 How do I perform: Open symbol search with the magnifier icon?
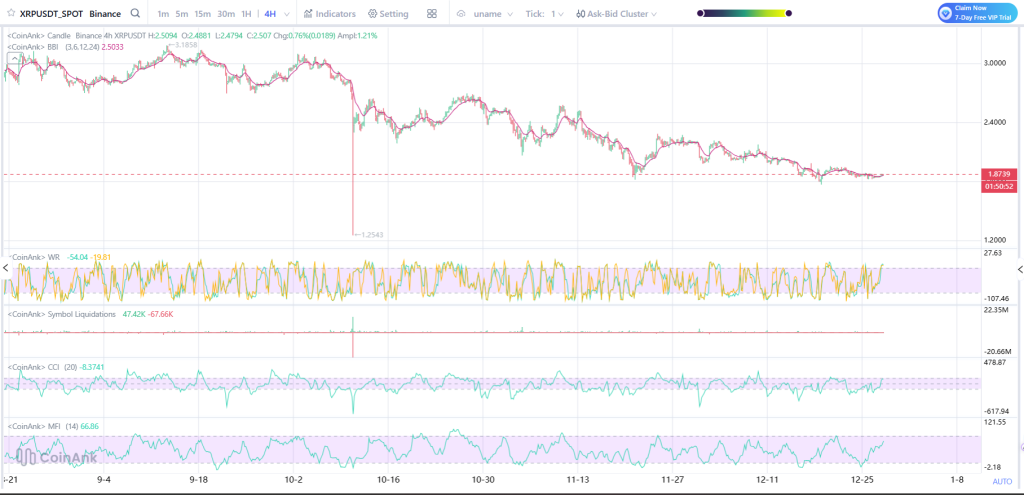tap(135, 14)
